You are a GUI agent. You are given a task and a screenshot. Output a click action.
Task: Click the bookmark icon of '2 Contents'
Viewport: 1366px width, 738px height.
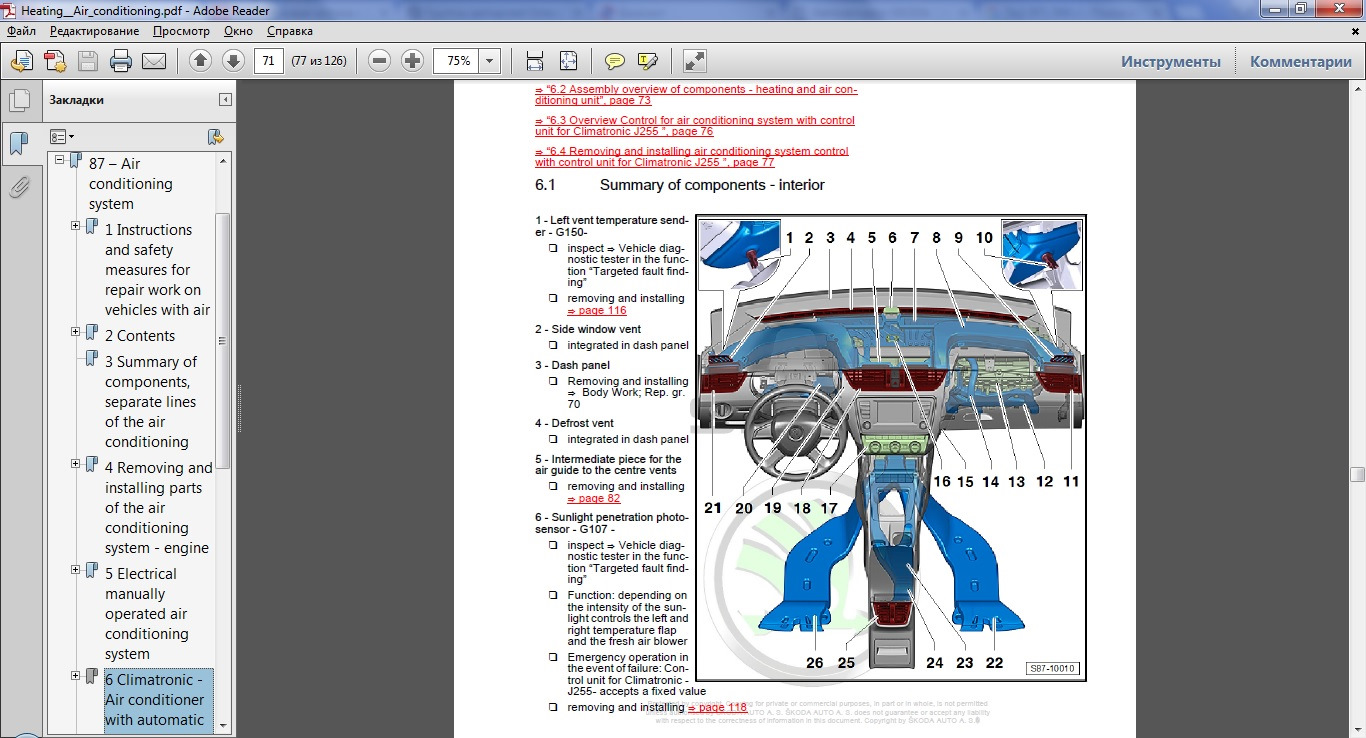(92, 332)
